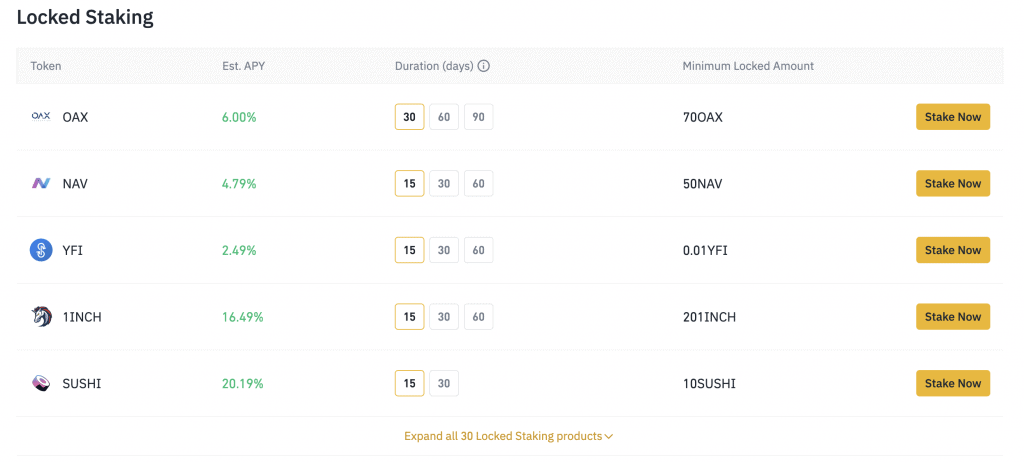The image size is (1024, 463).
Task: Click the Est. APY column header
Action: pyautogui.click(x=244, y=66)
